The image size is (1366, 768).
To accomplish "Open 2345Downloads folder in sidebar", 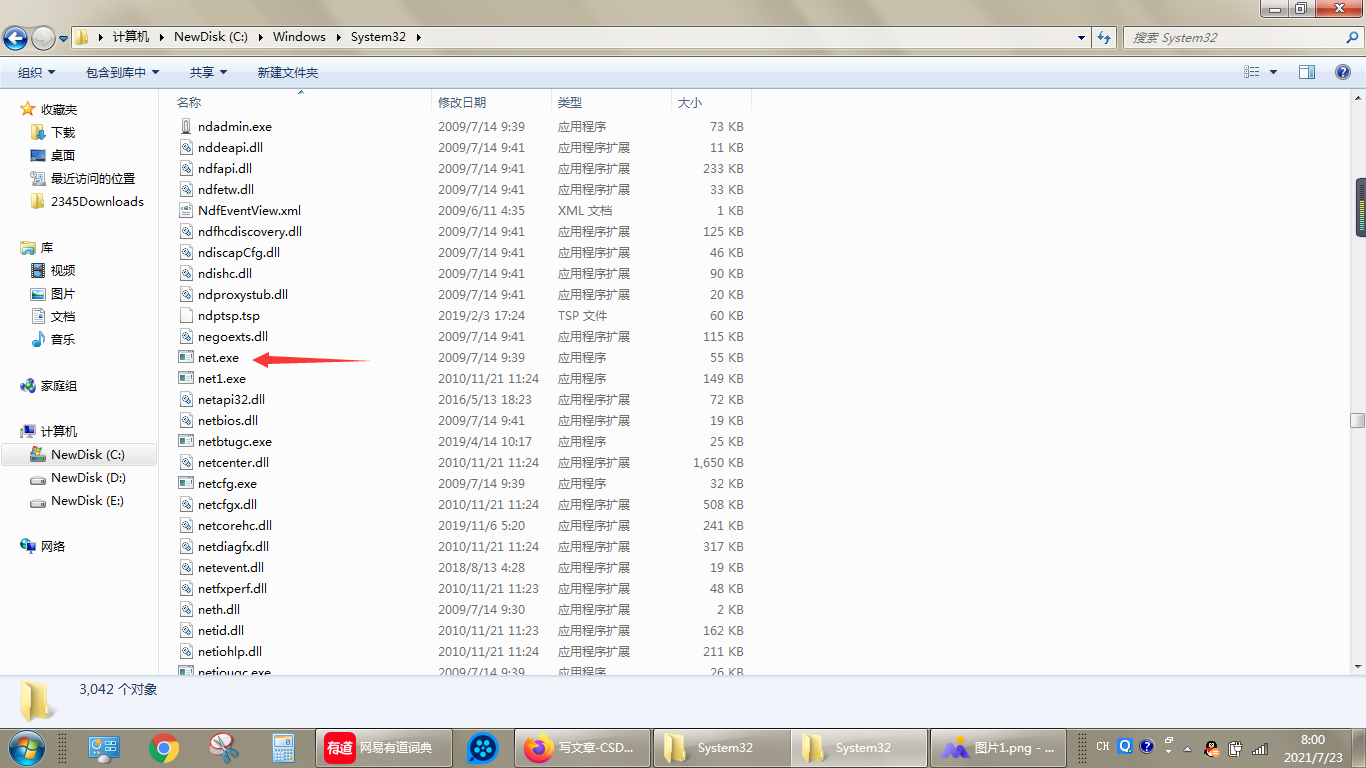I will coord(97,202).
